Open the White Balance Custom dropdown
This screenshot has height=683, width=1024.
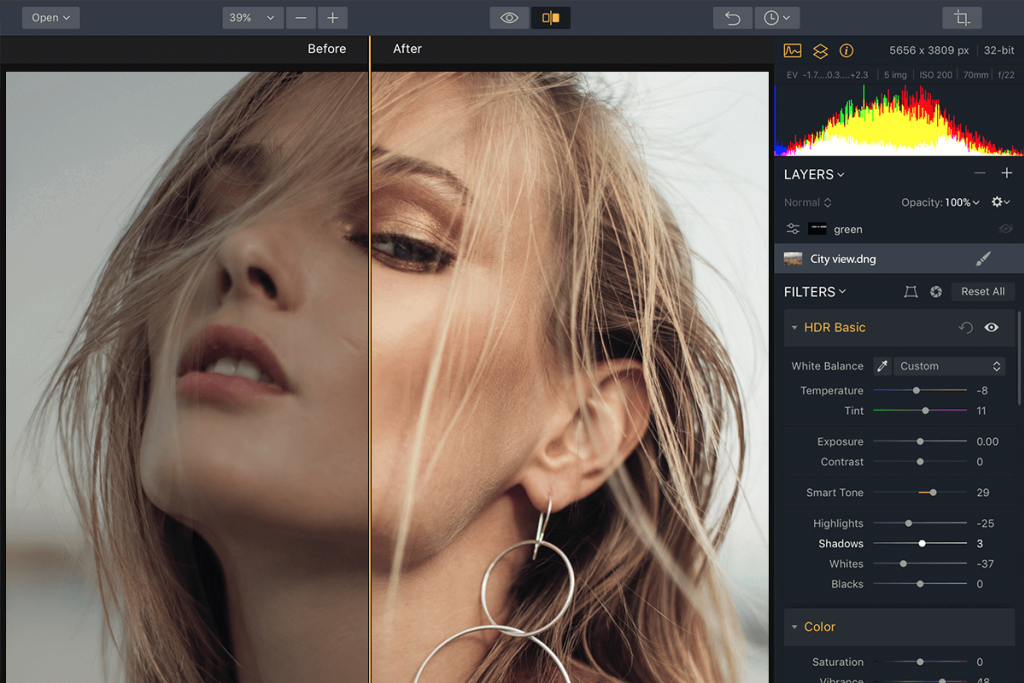tap(948, 366)
